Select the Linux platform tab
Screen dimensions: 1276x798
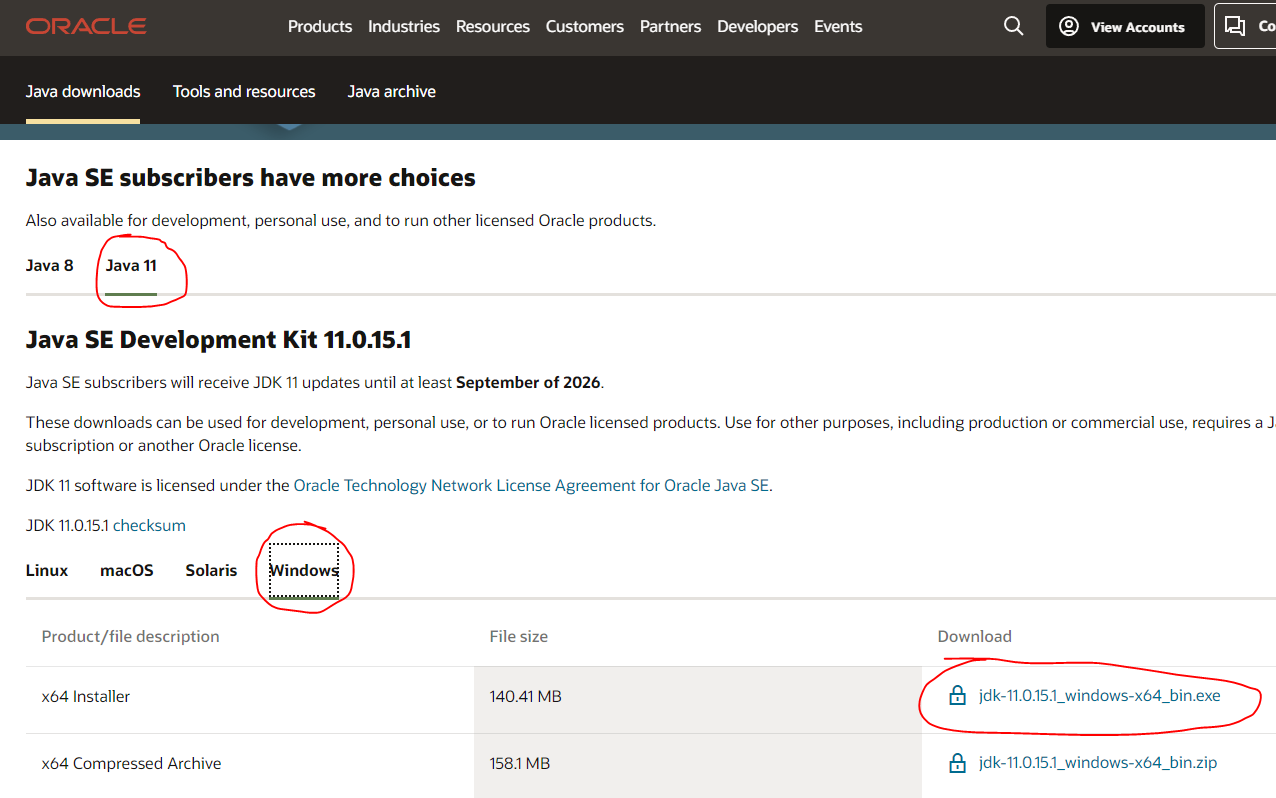pos(47,570)
